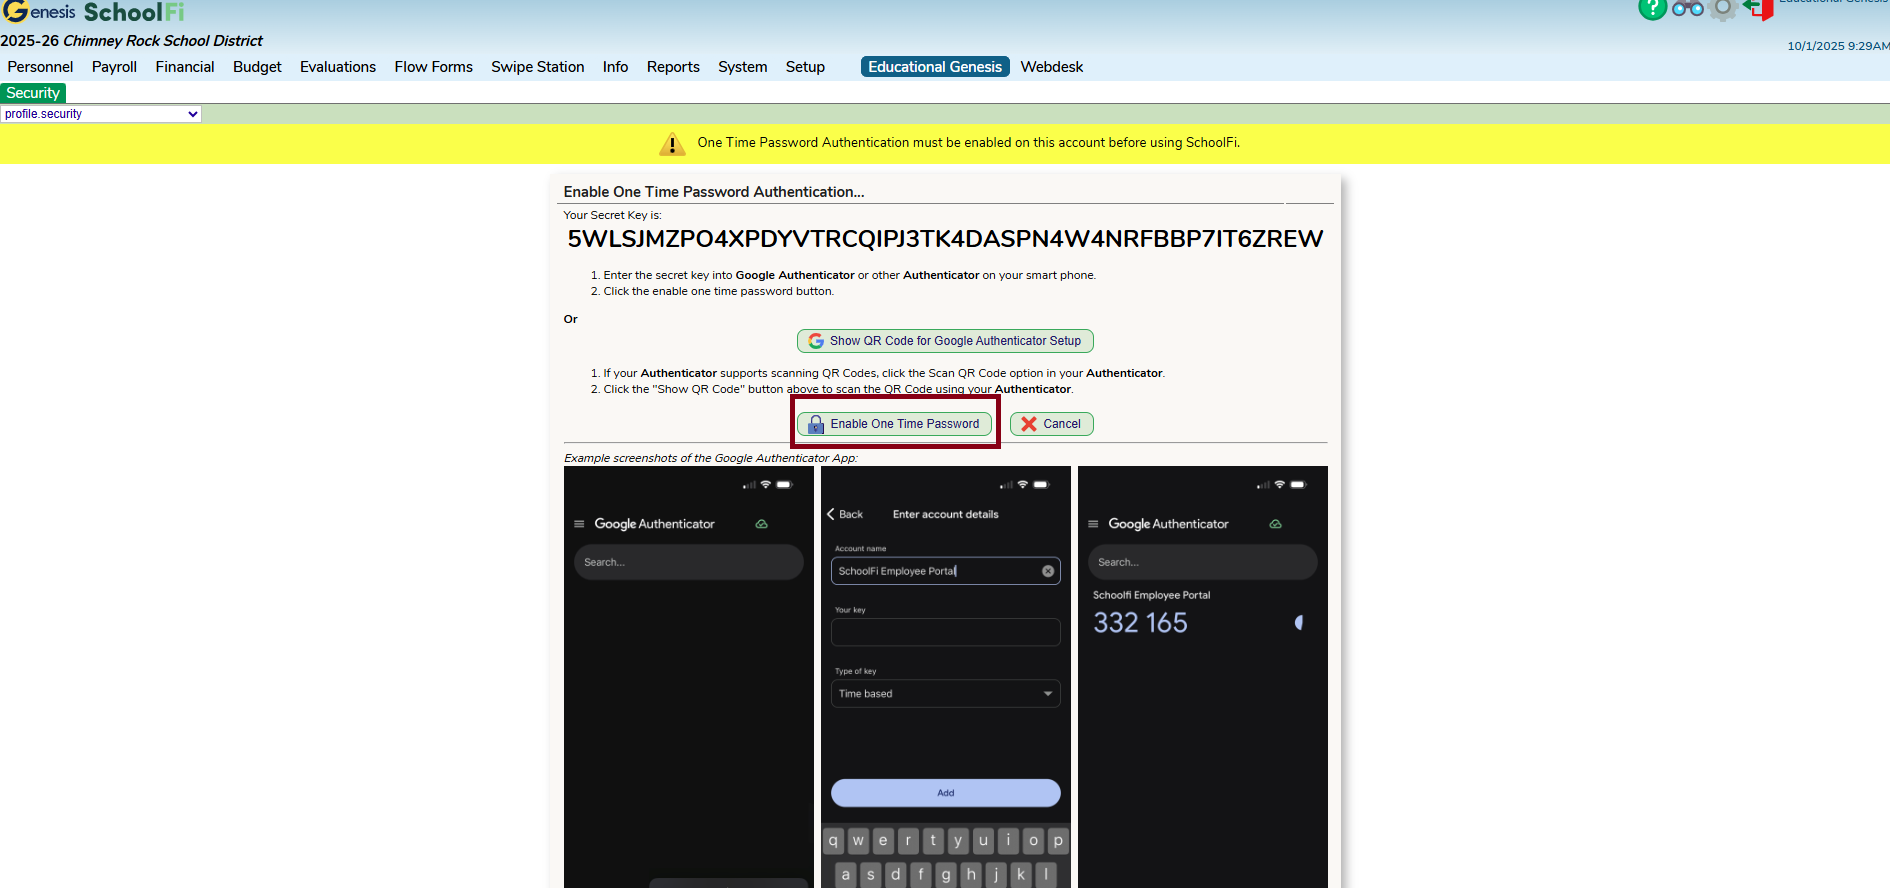1890x888 pixels.
Task: Click the Cancel button label
Action: click(1062, 424)
